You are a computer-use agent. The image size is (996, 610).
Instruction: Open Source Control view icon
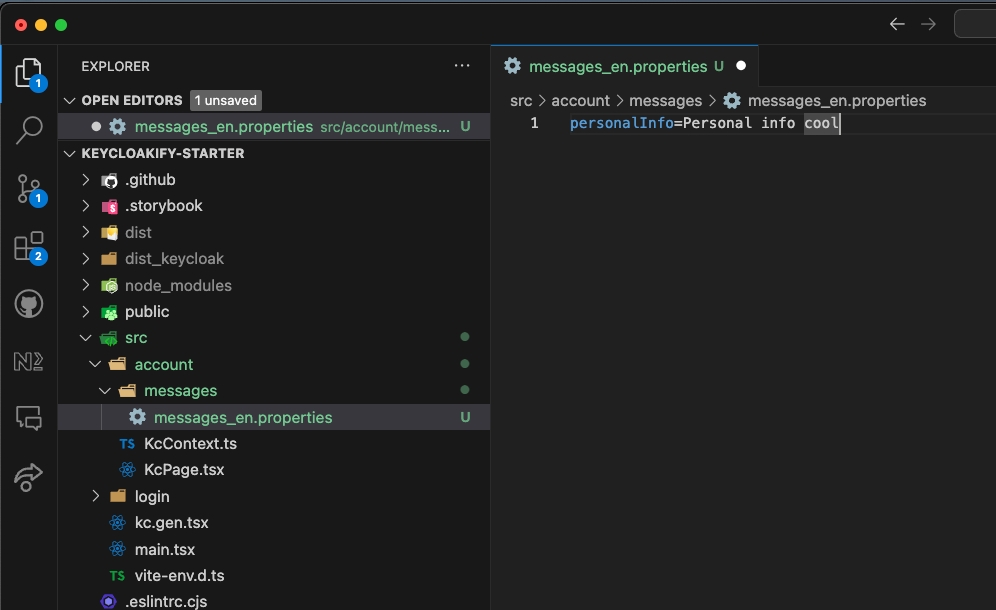29,188
